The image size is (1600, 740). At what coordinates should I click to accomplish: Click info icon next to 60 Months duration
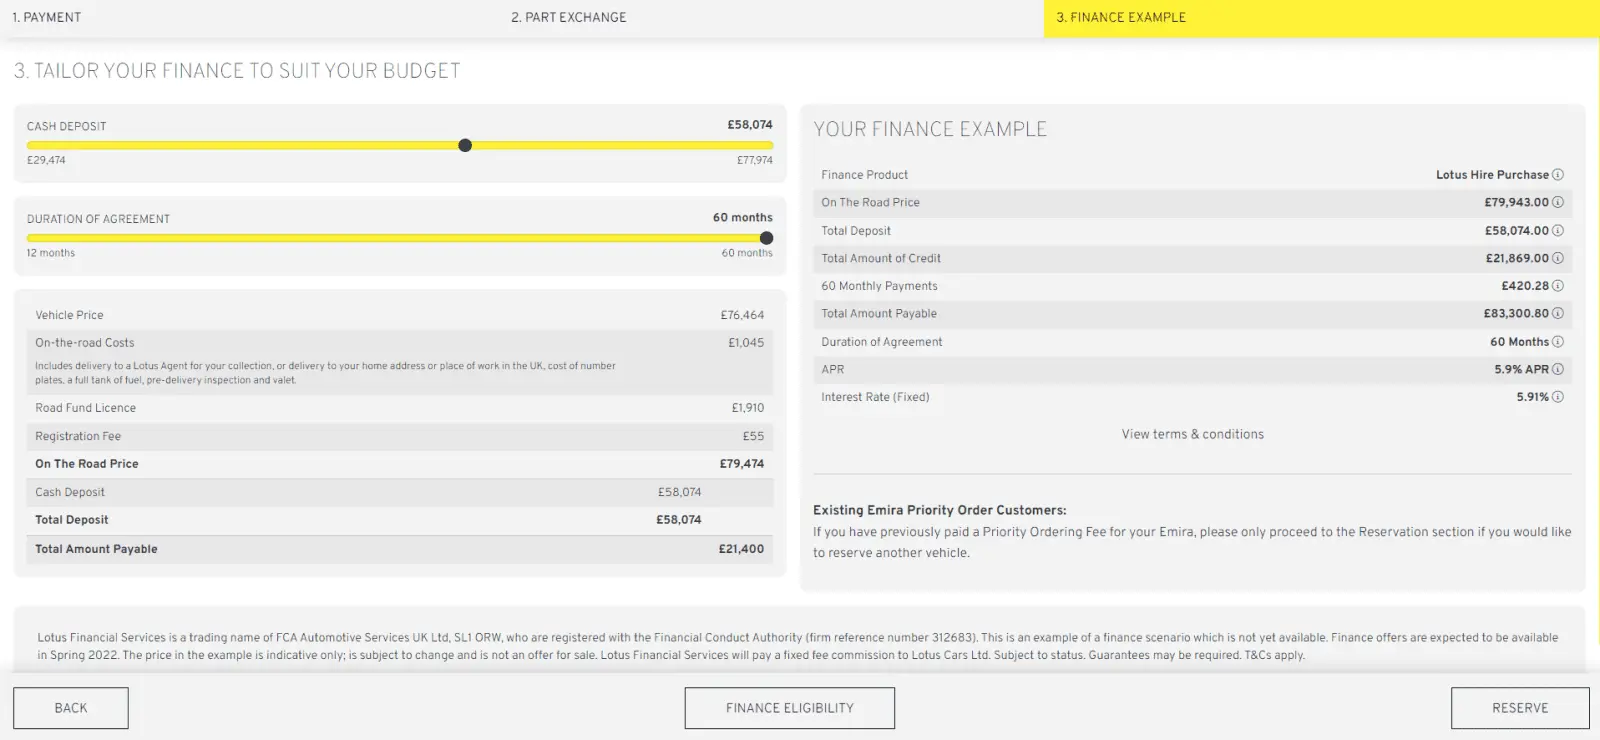[1557, 342]
